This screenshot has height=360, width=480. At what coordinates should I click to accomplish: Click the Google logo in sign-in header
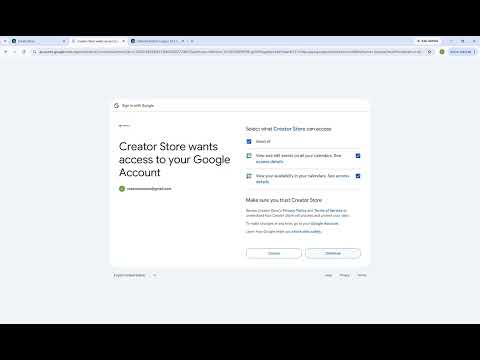pyautogui.click(x=116, y=106)
